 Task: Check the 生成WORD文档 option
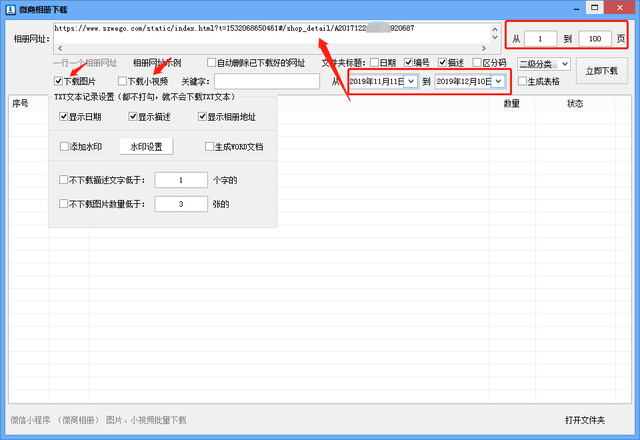click(x=210, y=147)
